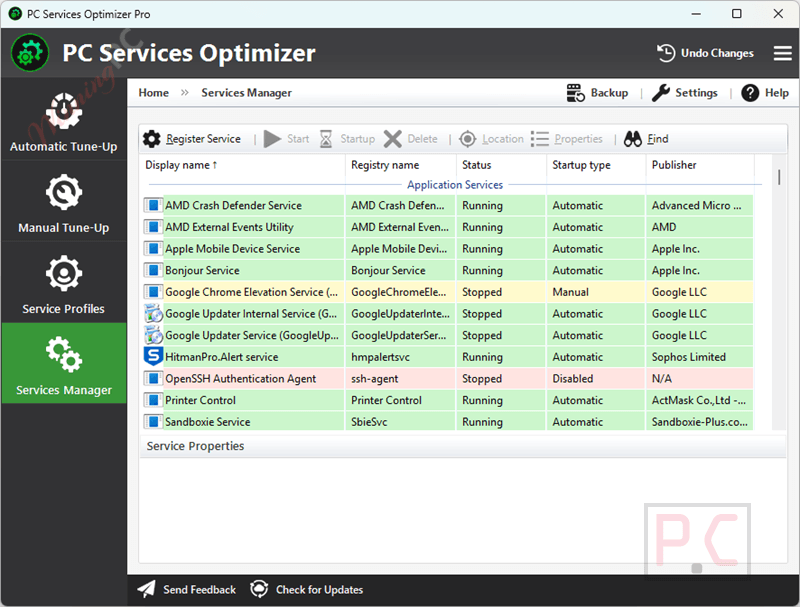Click the Find binoculars icon
Screen dimensions: 800x607
coord(633,139)
